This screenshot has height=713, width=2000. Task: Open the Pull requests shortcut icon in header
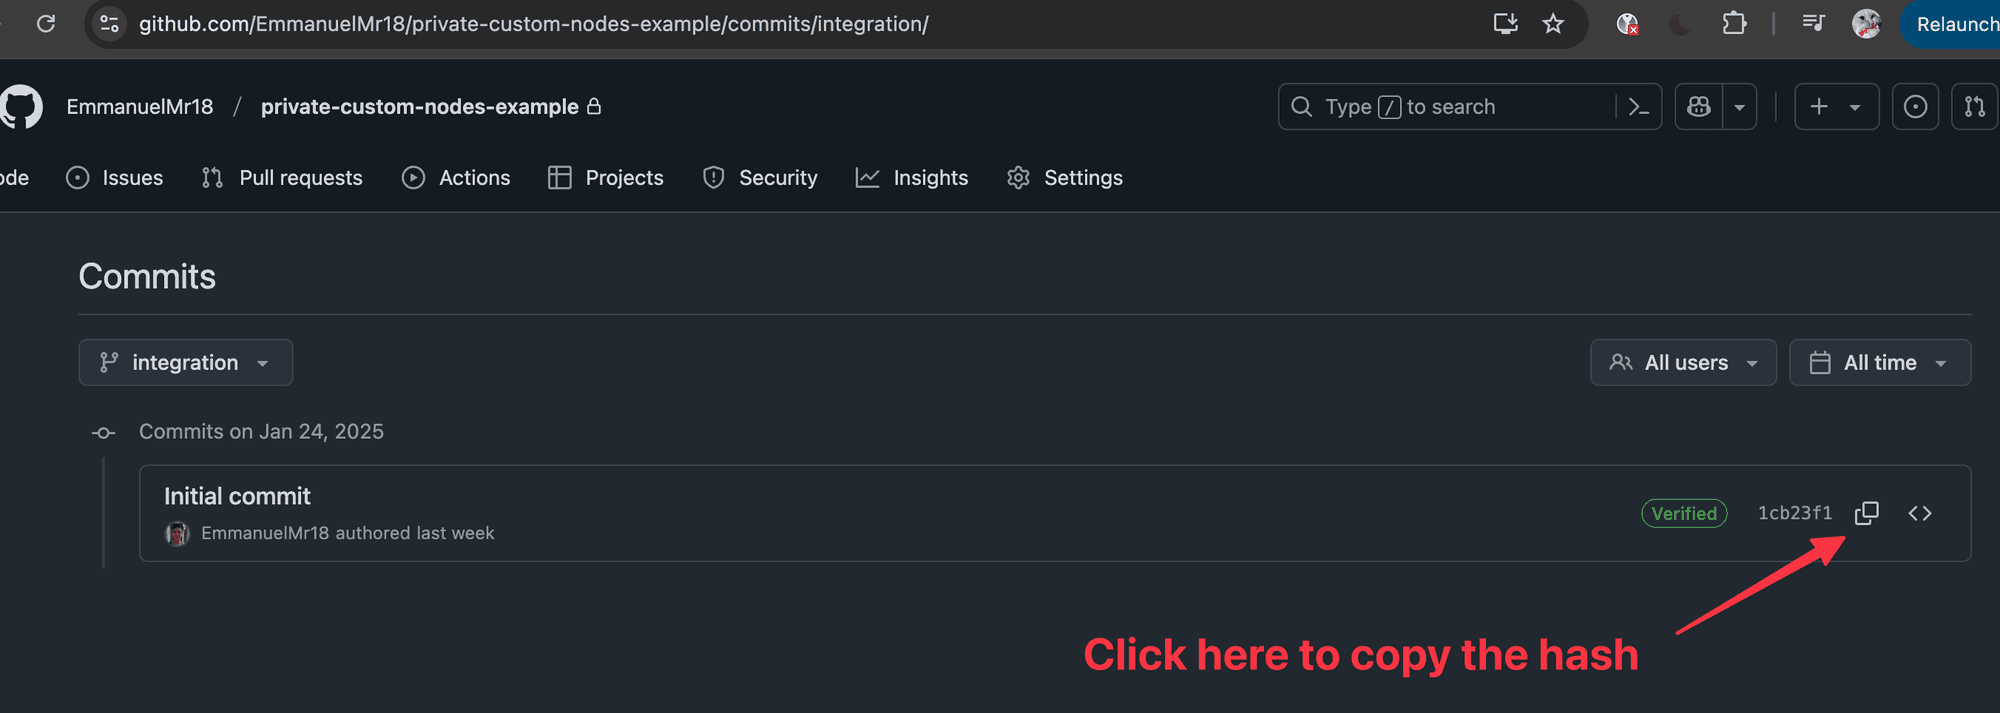[1974, 107]
